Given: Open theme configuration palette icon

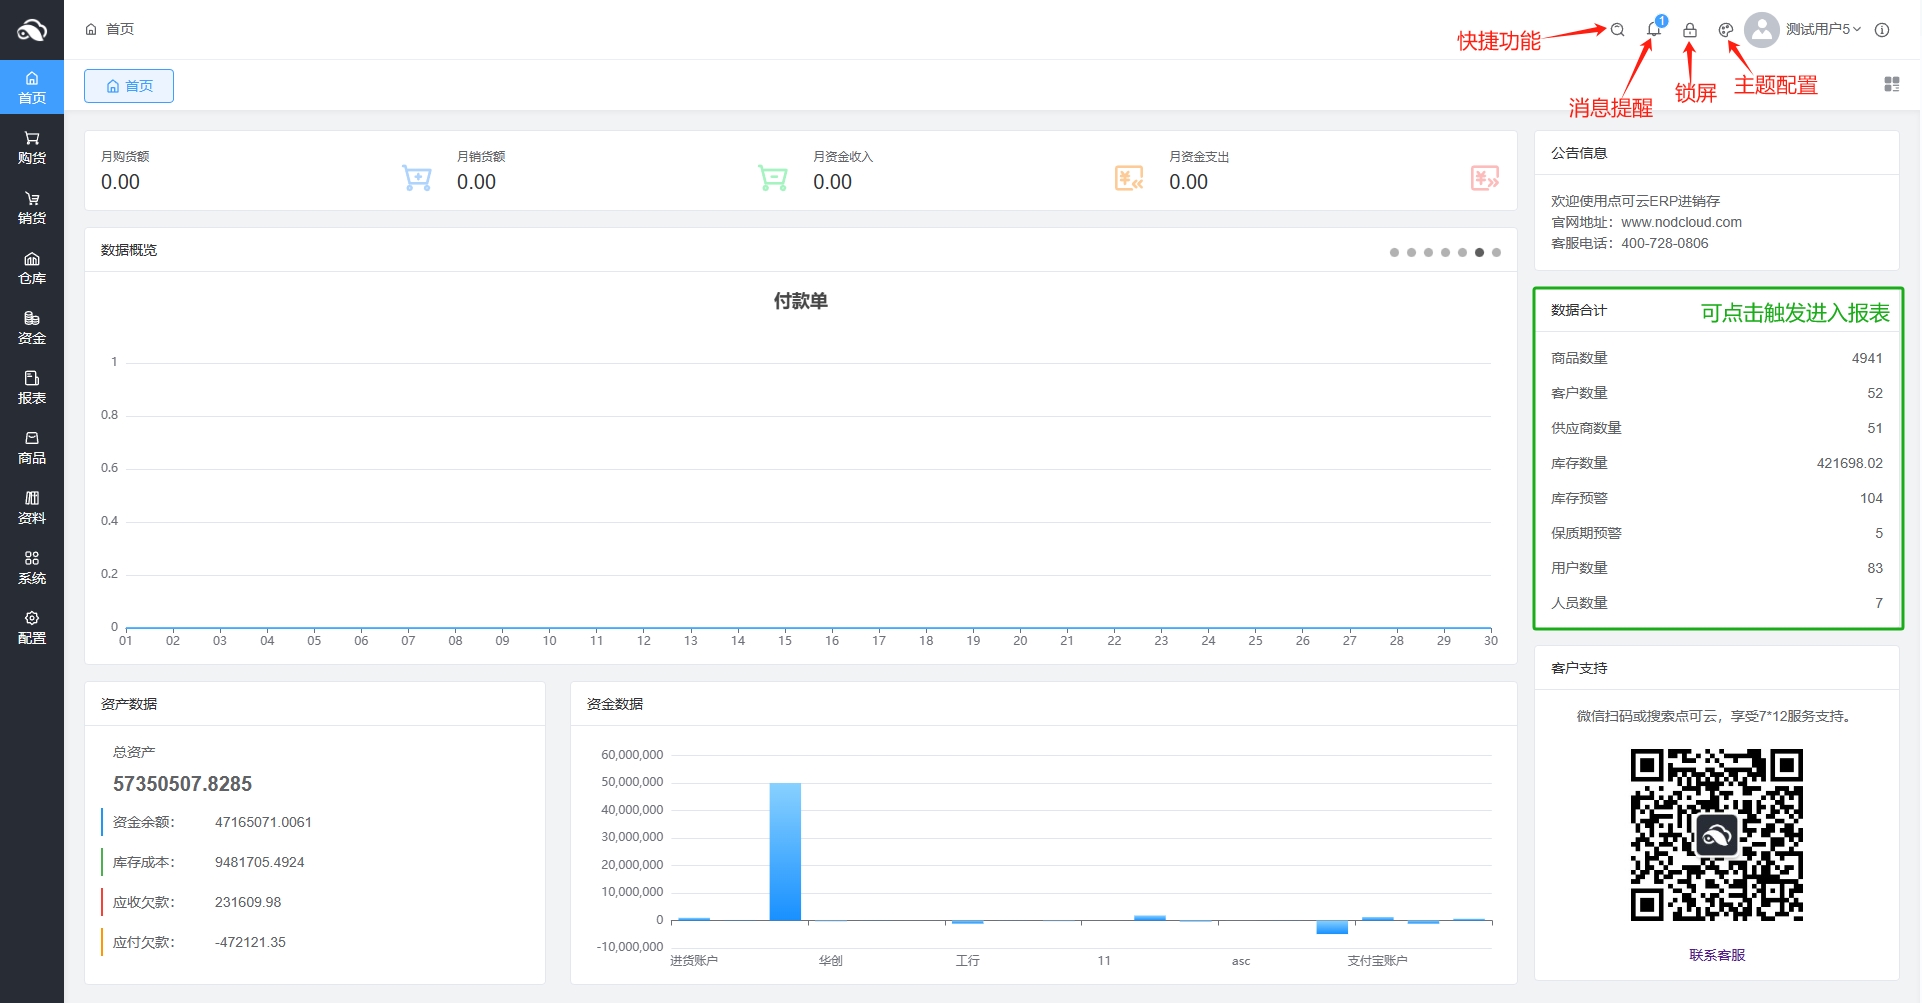Looking at the screenshot, I should [1726, 30].
